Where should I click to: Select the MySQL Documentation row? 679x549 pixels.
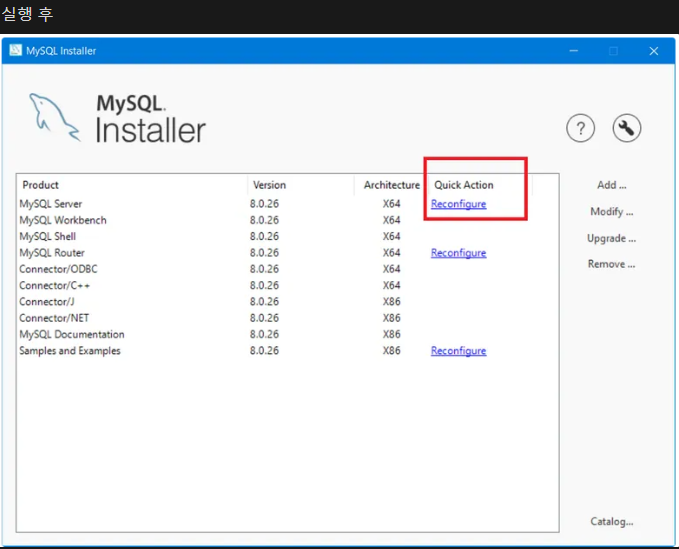pos(287,335)
